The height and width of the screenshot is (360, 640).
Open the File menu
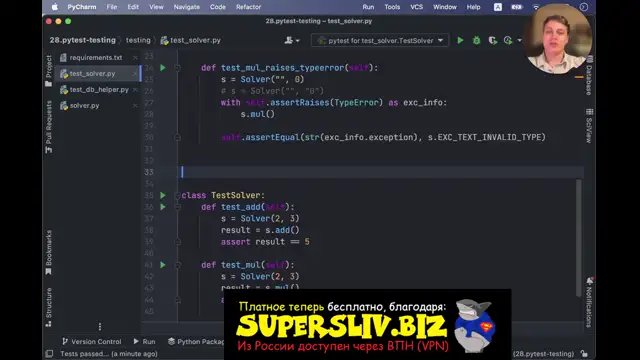coord(111,7)
